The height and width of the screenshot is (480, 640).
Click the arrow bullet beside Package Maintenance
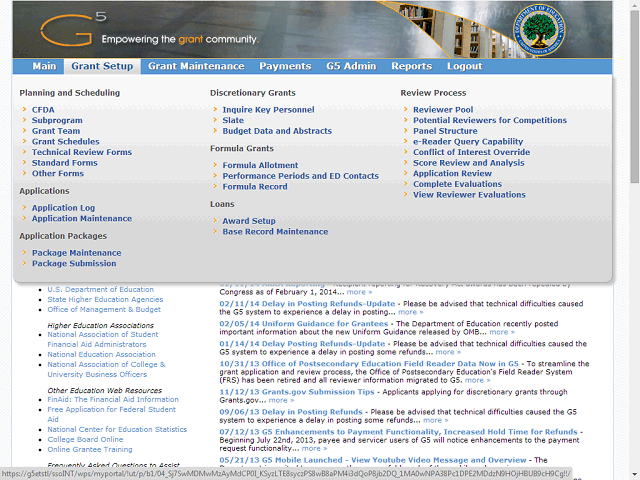[x=24, y=252]
